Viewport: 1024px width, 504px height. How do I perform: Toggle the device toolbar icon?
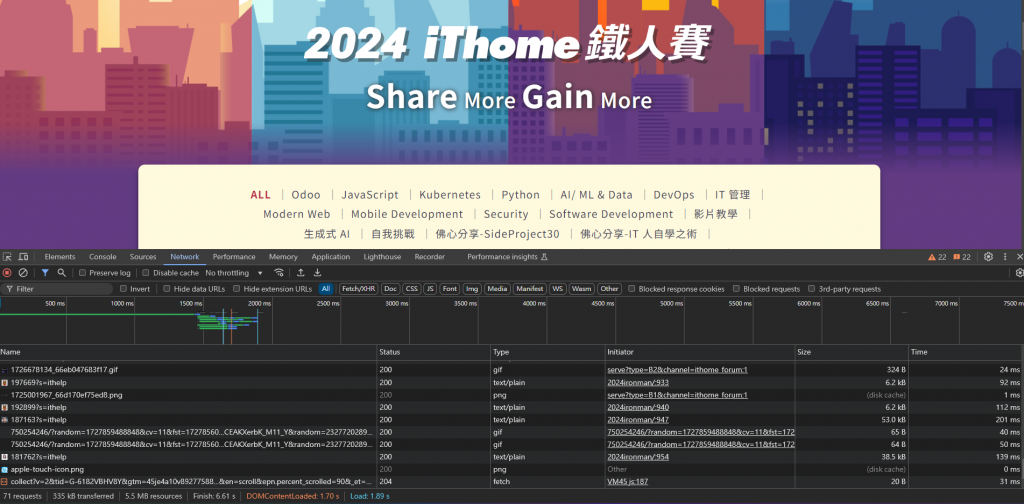click(x=24, y=257)
